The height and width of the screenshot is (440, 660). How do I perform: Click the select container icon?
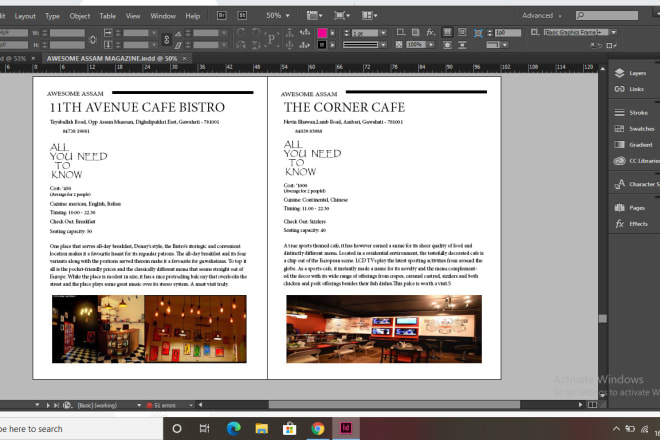pos(290,32)
